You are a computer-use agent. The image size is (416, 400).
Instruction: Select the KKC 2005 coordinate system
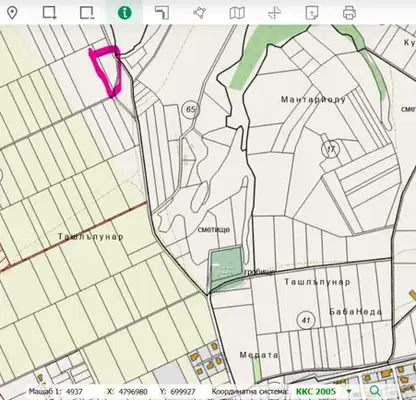click(316, 391)
